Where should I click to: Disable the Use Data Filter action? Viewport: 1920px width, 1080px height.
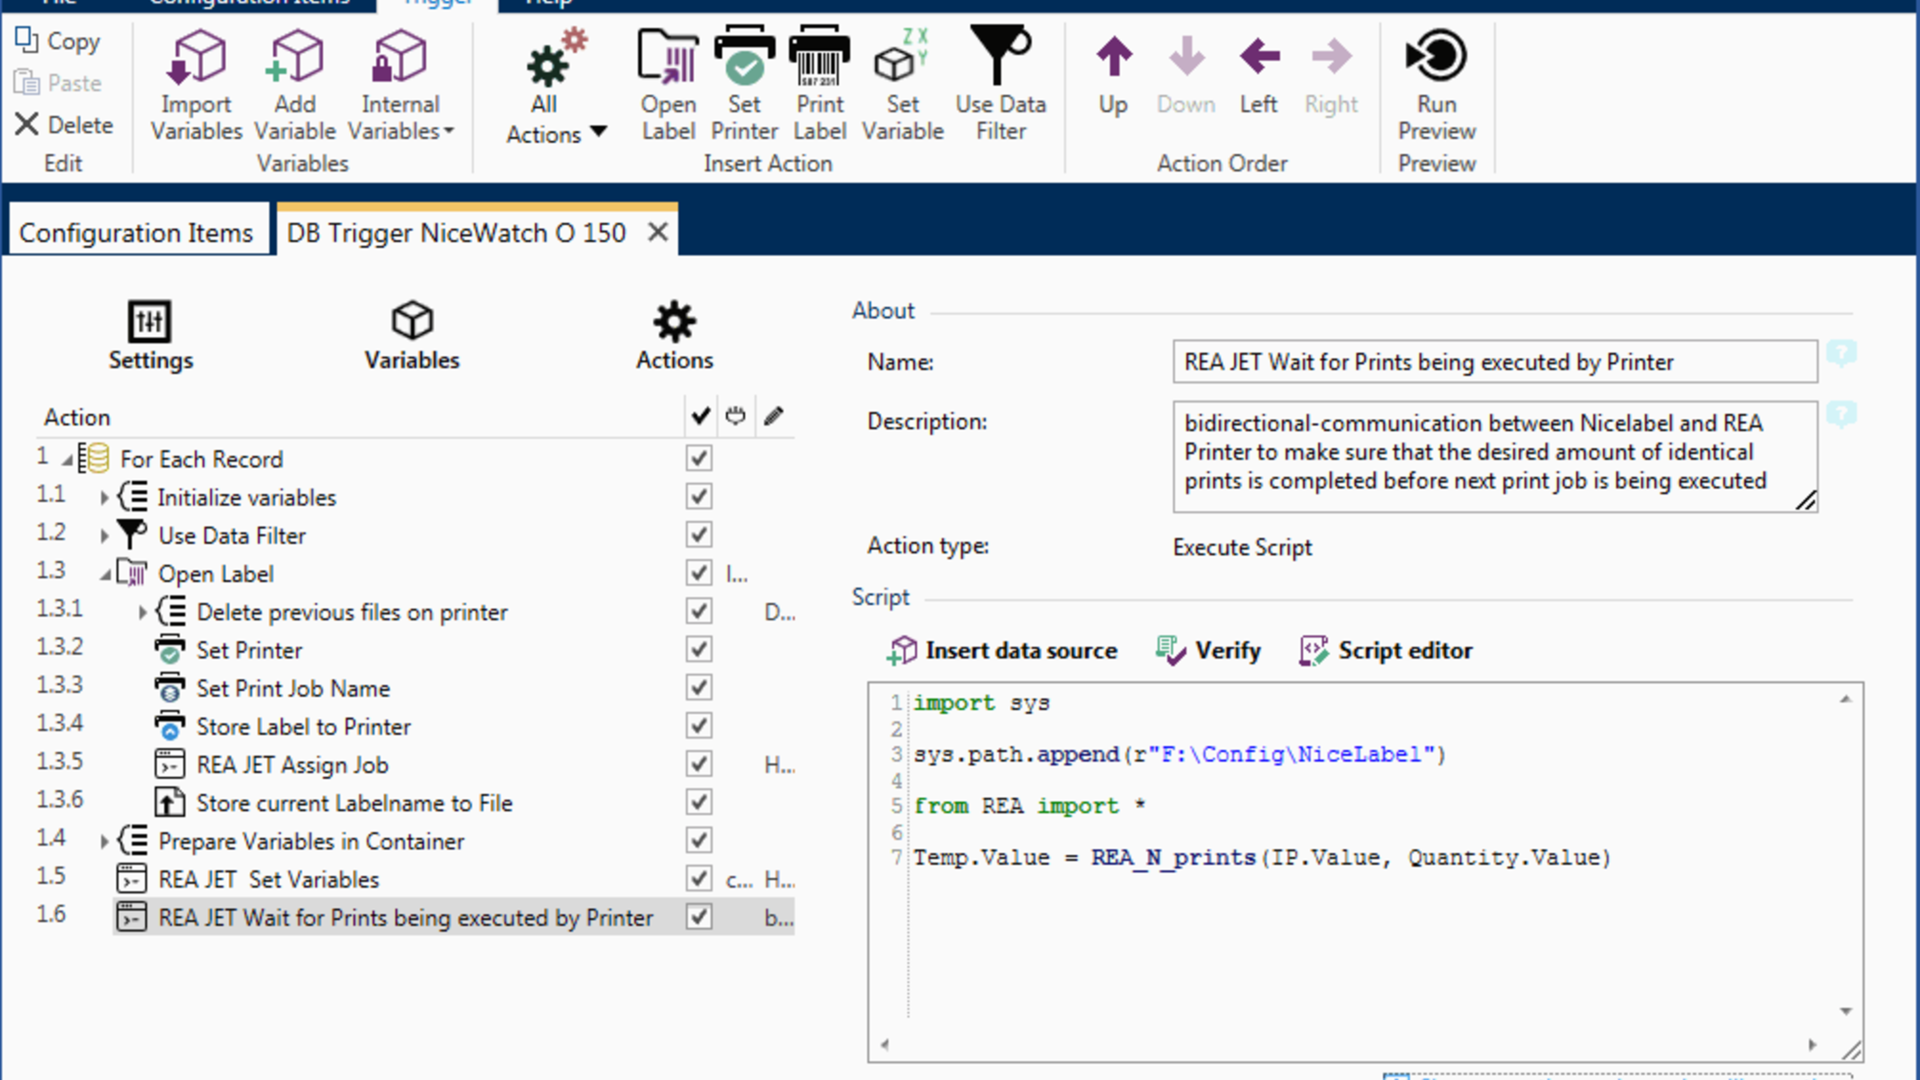pos(698,534)
